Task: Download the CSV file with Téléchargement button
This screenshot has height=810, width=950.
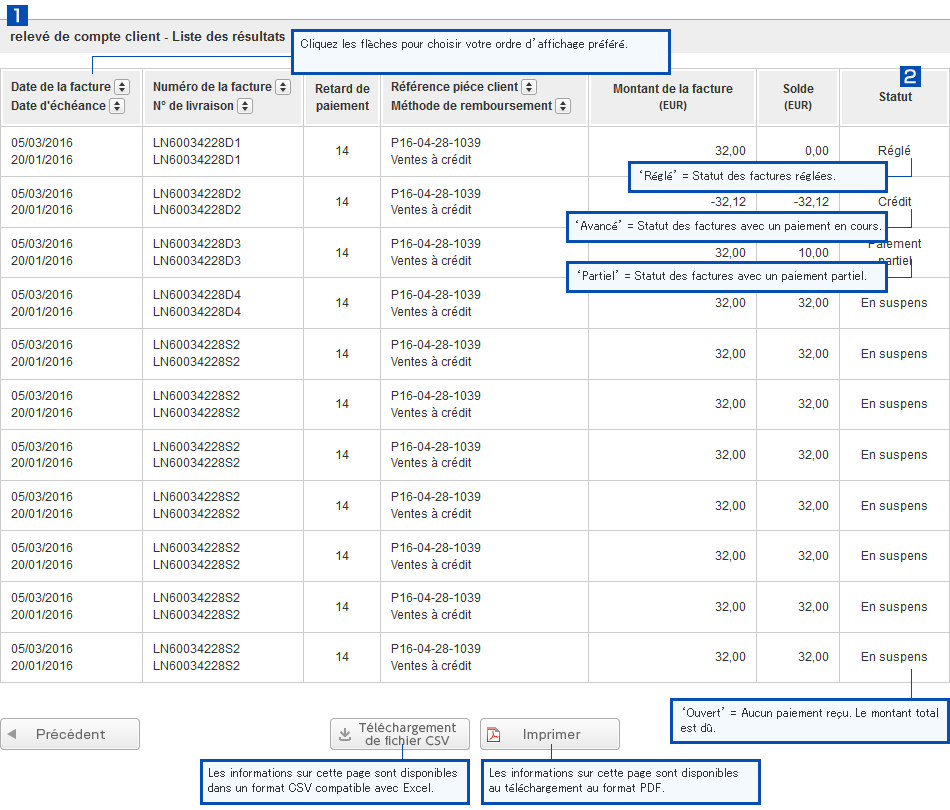Action: 400,734
